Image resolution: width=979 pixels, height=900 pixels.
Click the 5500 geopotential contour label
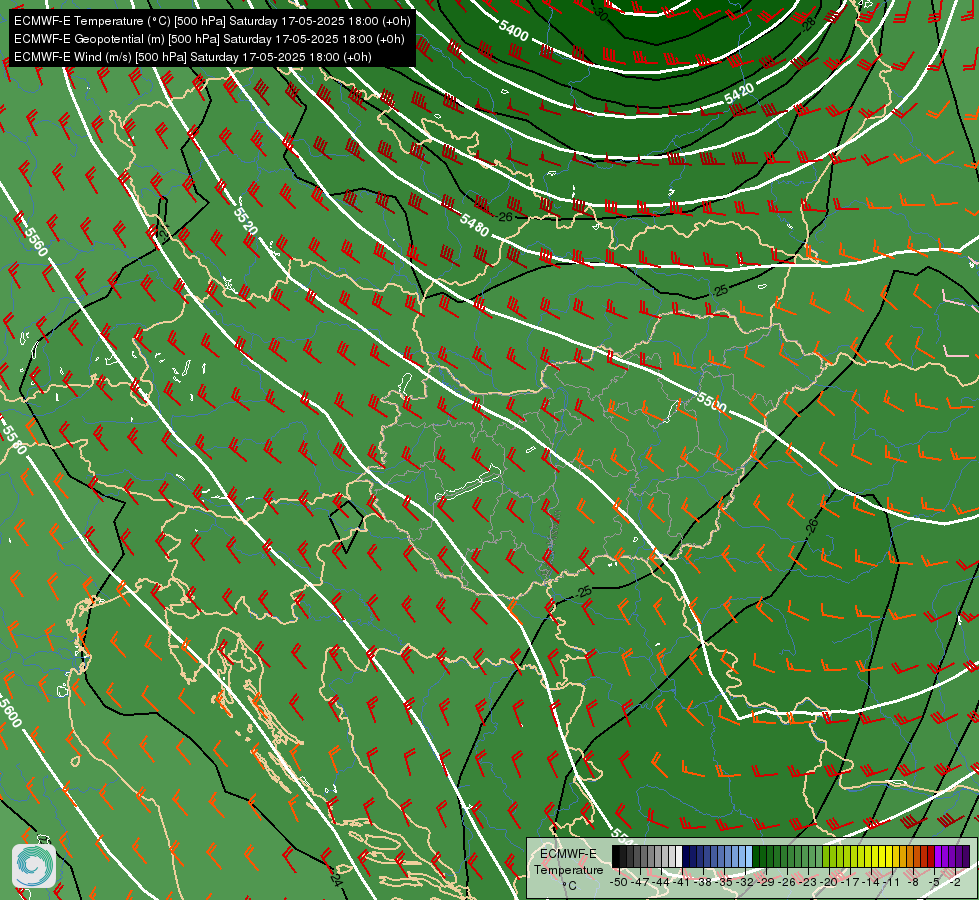pyautogui.click(x=712, y=403)
